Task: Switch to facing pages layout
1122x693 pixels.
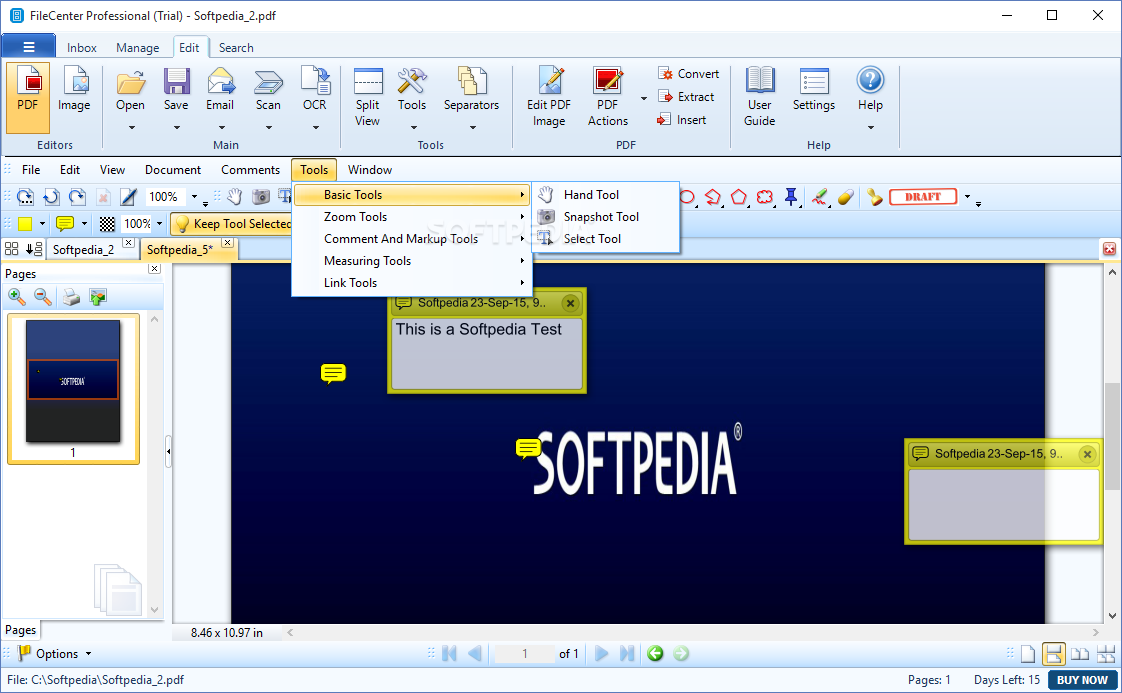Action: pos(1080,654)
